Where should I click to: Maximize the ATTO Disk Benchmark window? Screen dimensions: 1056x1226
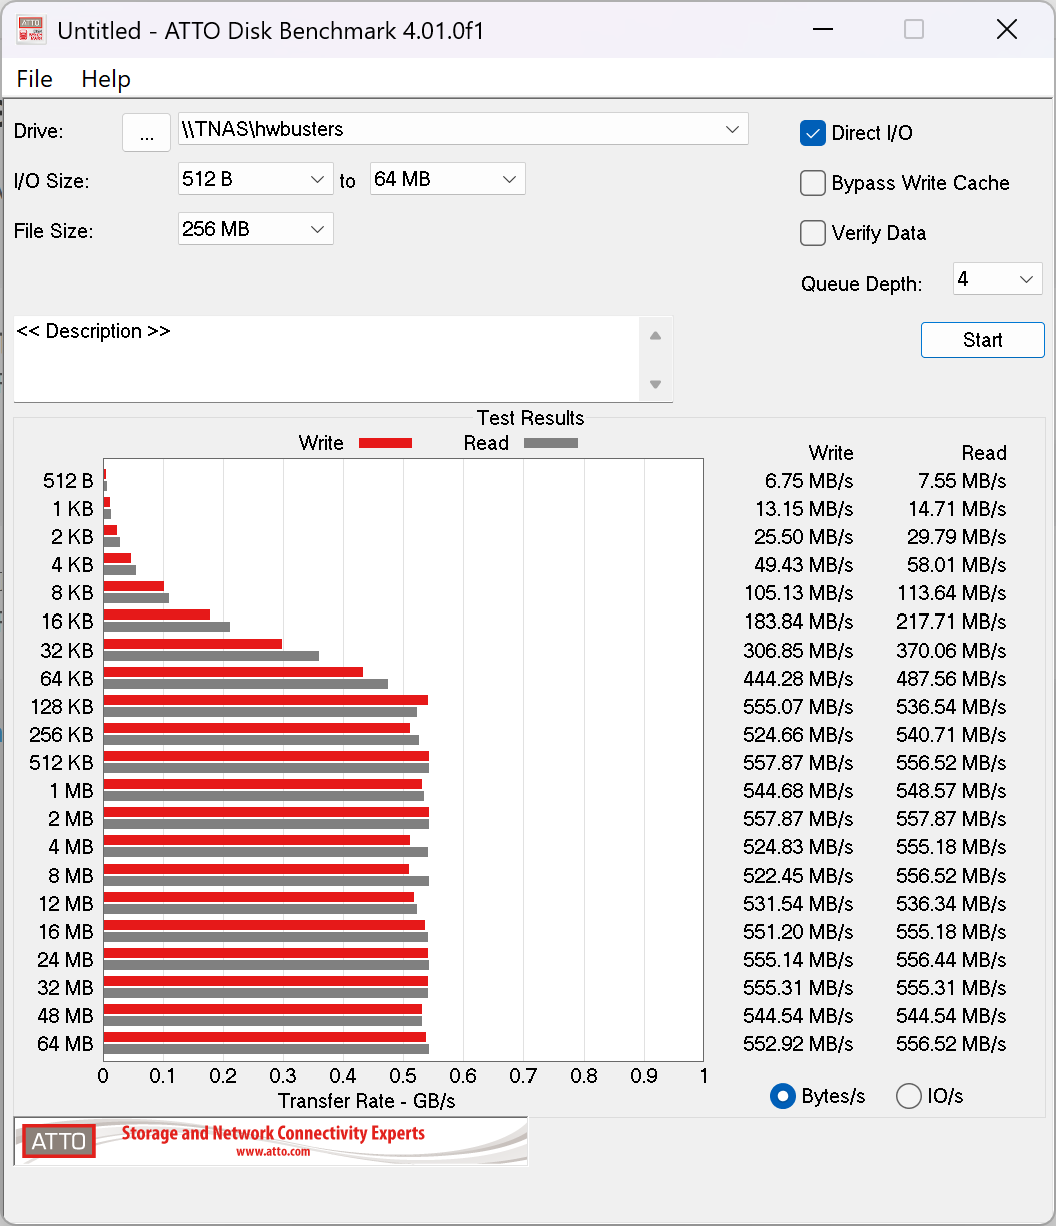pyautogui.click(x=913, y=30)
